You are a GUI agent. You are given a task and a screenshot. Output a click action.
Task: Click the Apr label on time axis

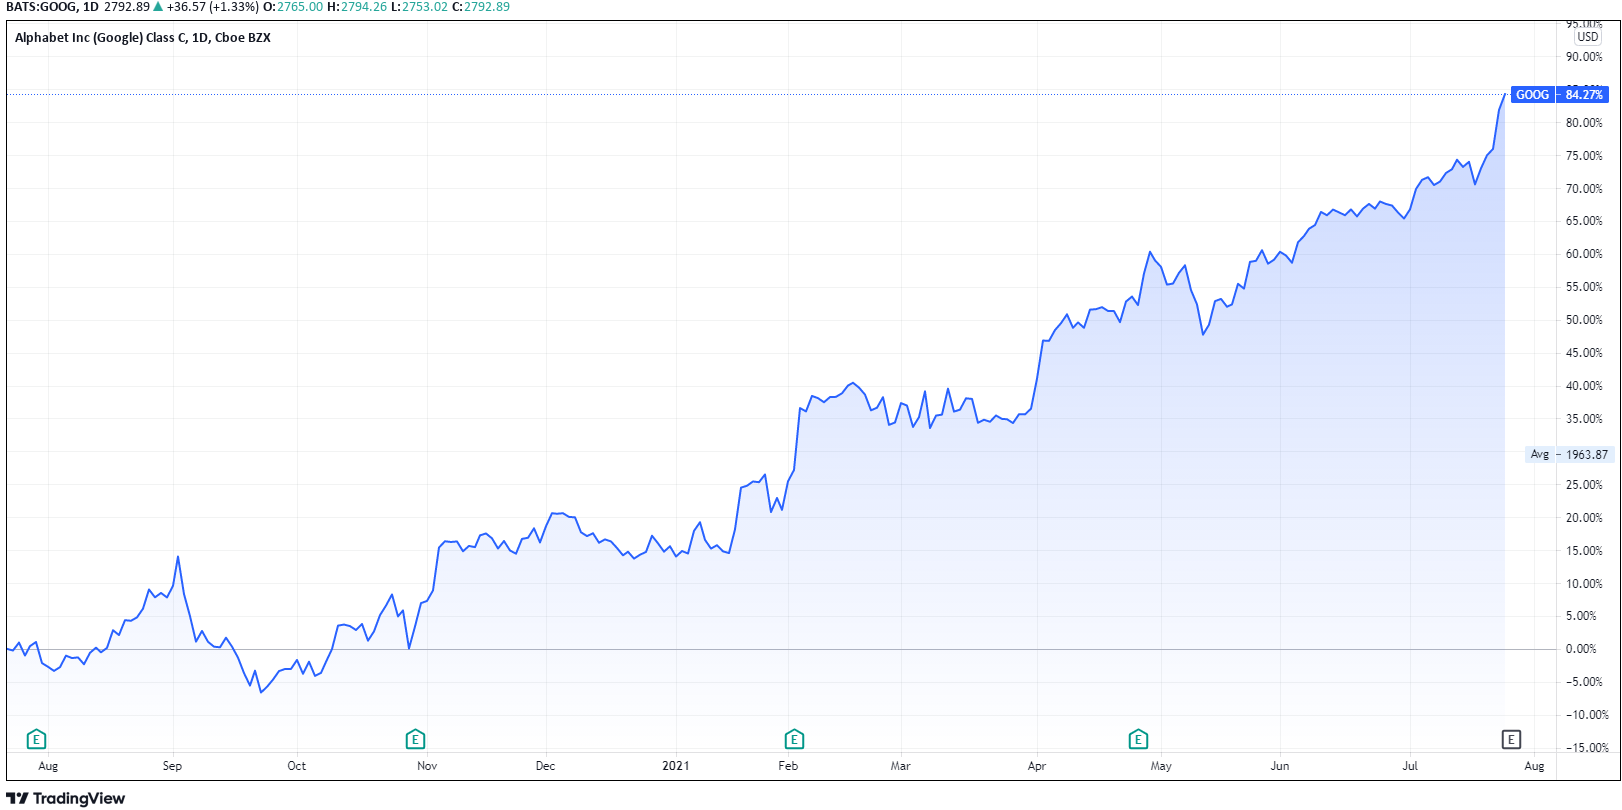1037,766
